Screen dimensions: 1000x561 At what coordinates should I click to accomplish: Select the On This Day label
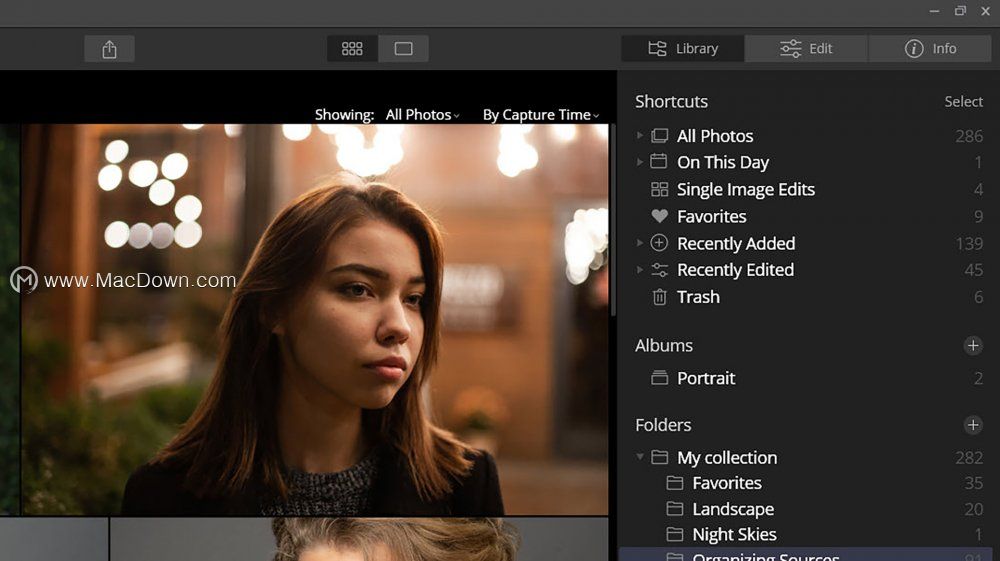coord(723,163)
